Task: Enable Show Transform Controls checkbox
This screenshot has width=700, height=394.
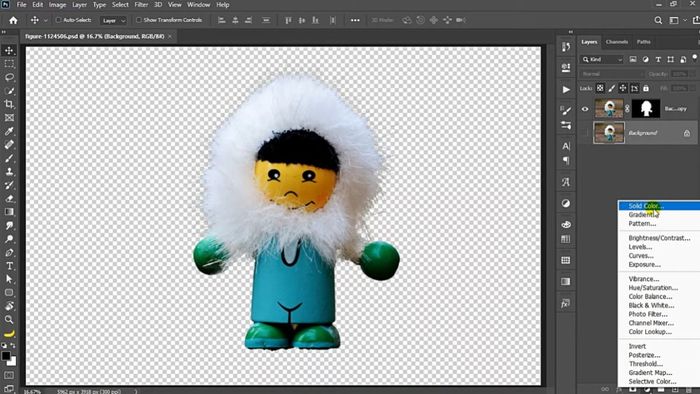Action: pyautogui.click(x=138, y=20)
